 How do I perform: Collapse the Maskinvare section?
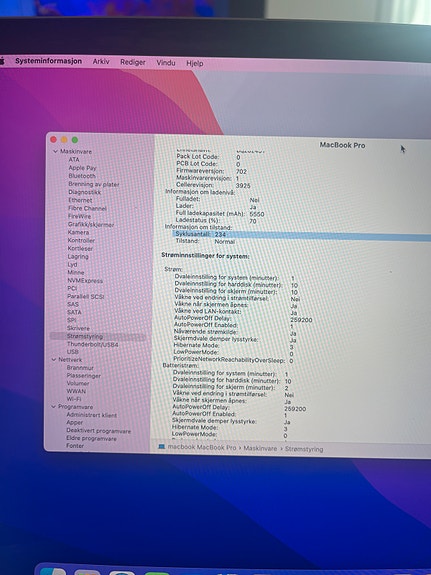[x=55, y=151]
